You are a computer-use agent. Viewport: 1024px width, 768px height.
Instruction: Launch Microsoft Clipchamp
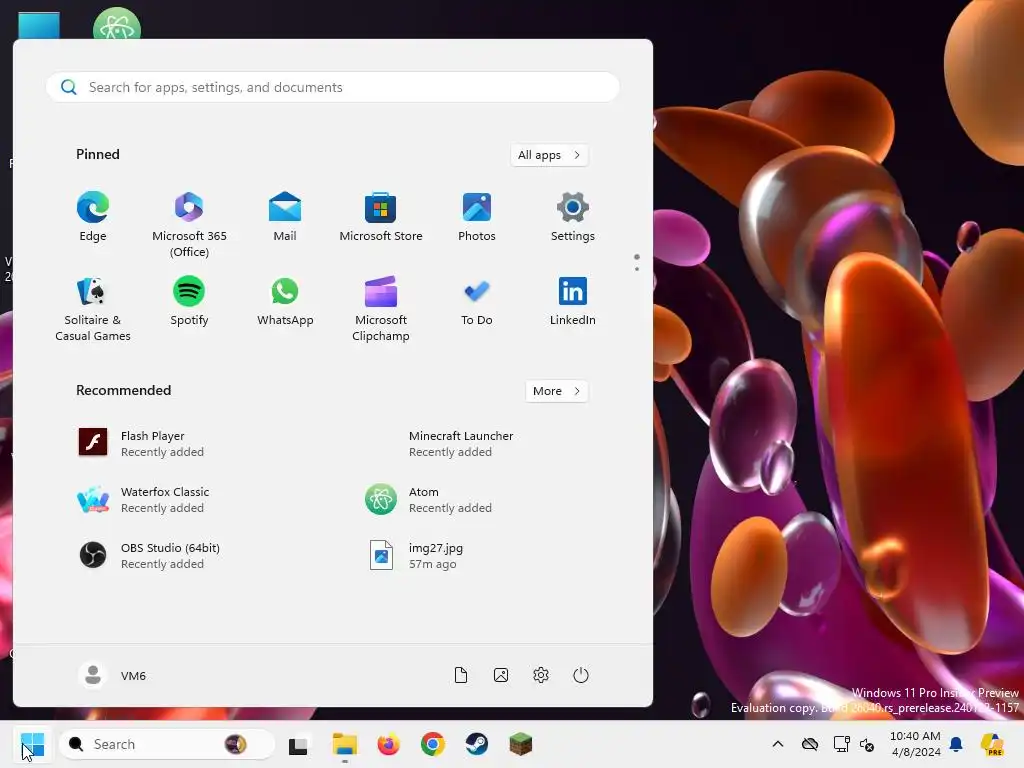click(x=381, y=308)
